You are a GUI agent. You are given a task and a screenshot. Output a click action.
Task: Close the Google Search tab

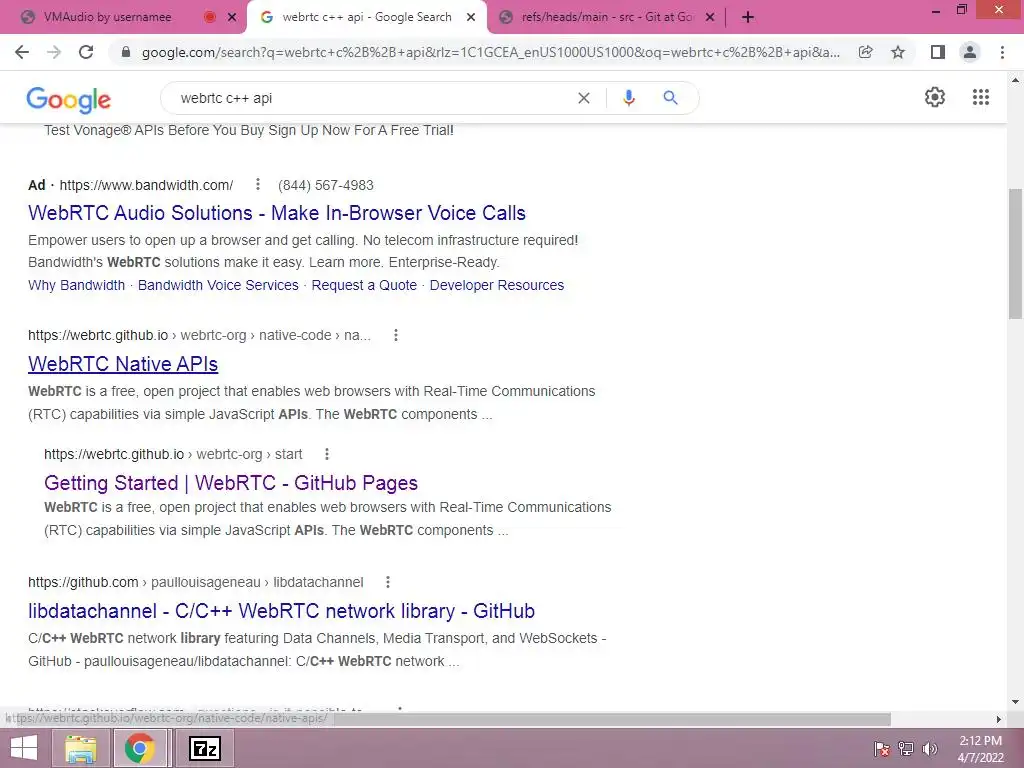(471, 18)
